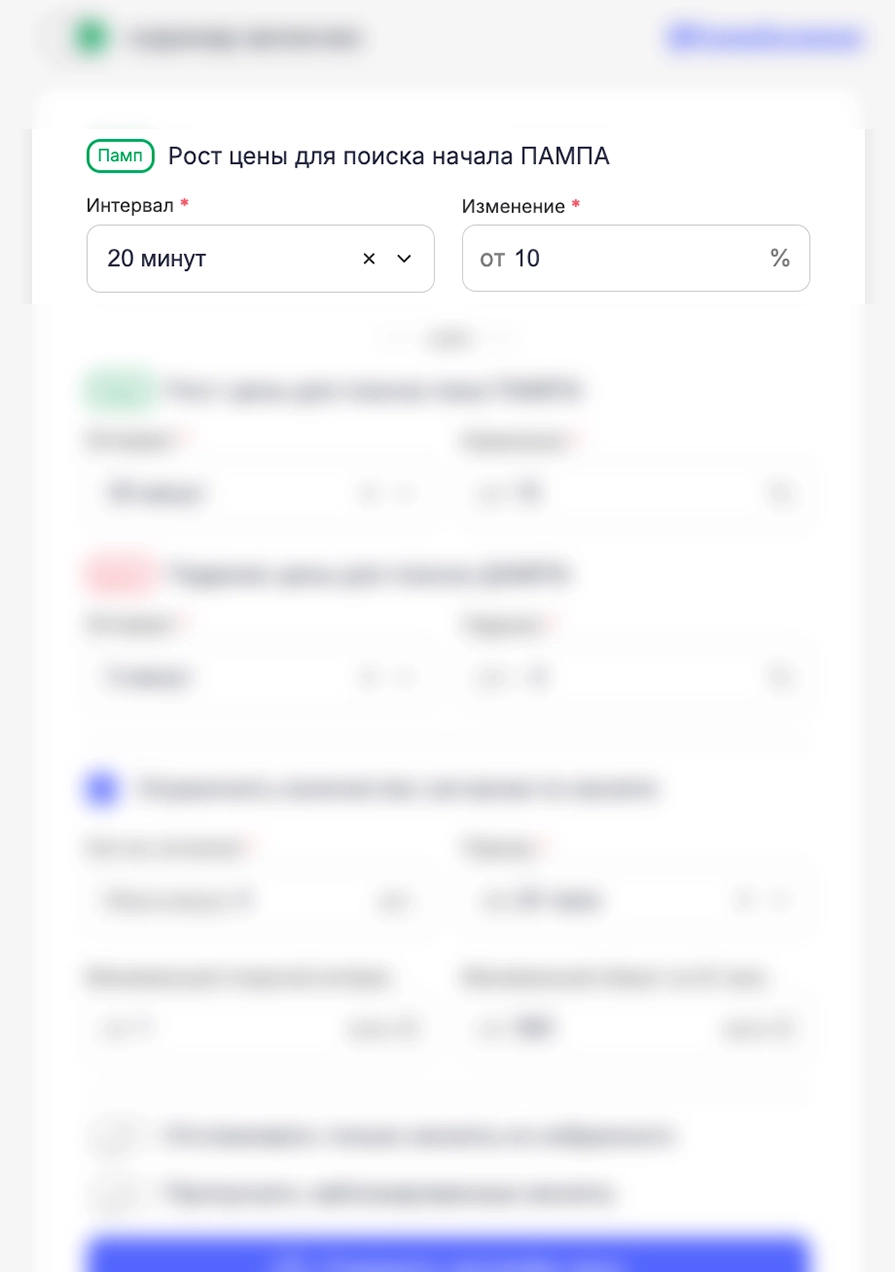Expand the "20 минут" dropdown chevron

(404, 259)
